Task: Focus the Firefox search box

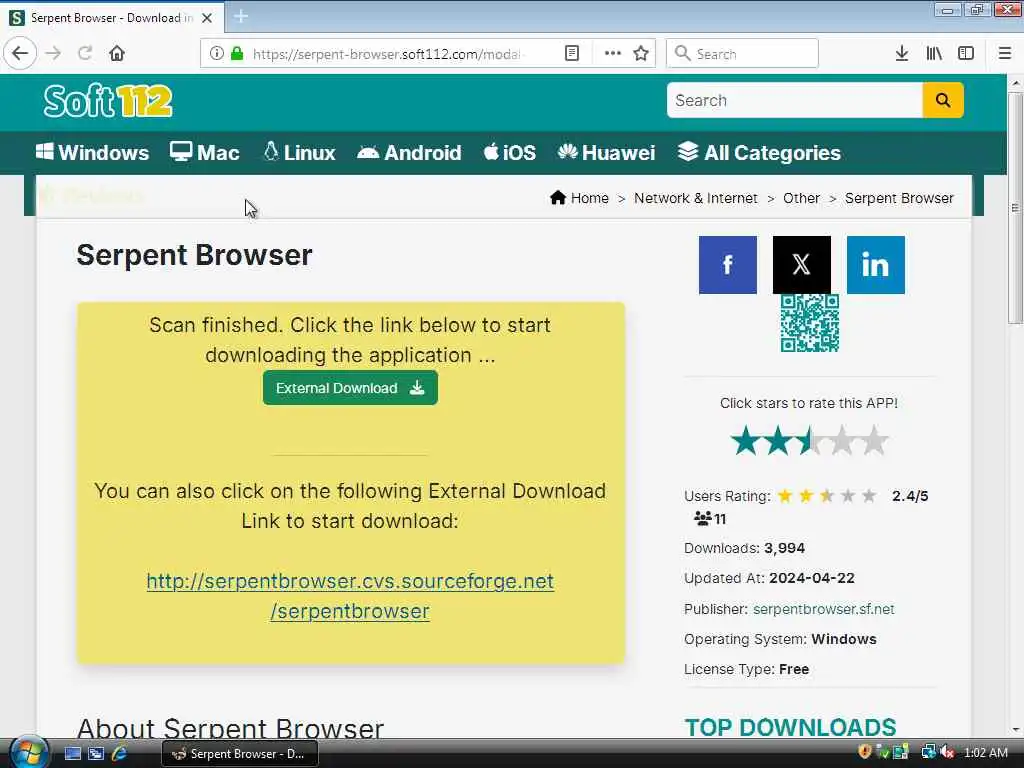Action: click(742, 54)
